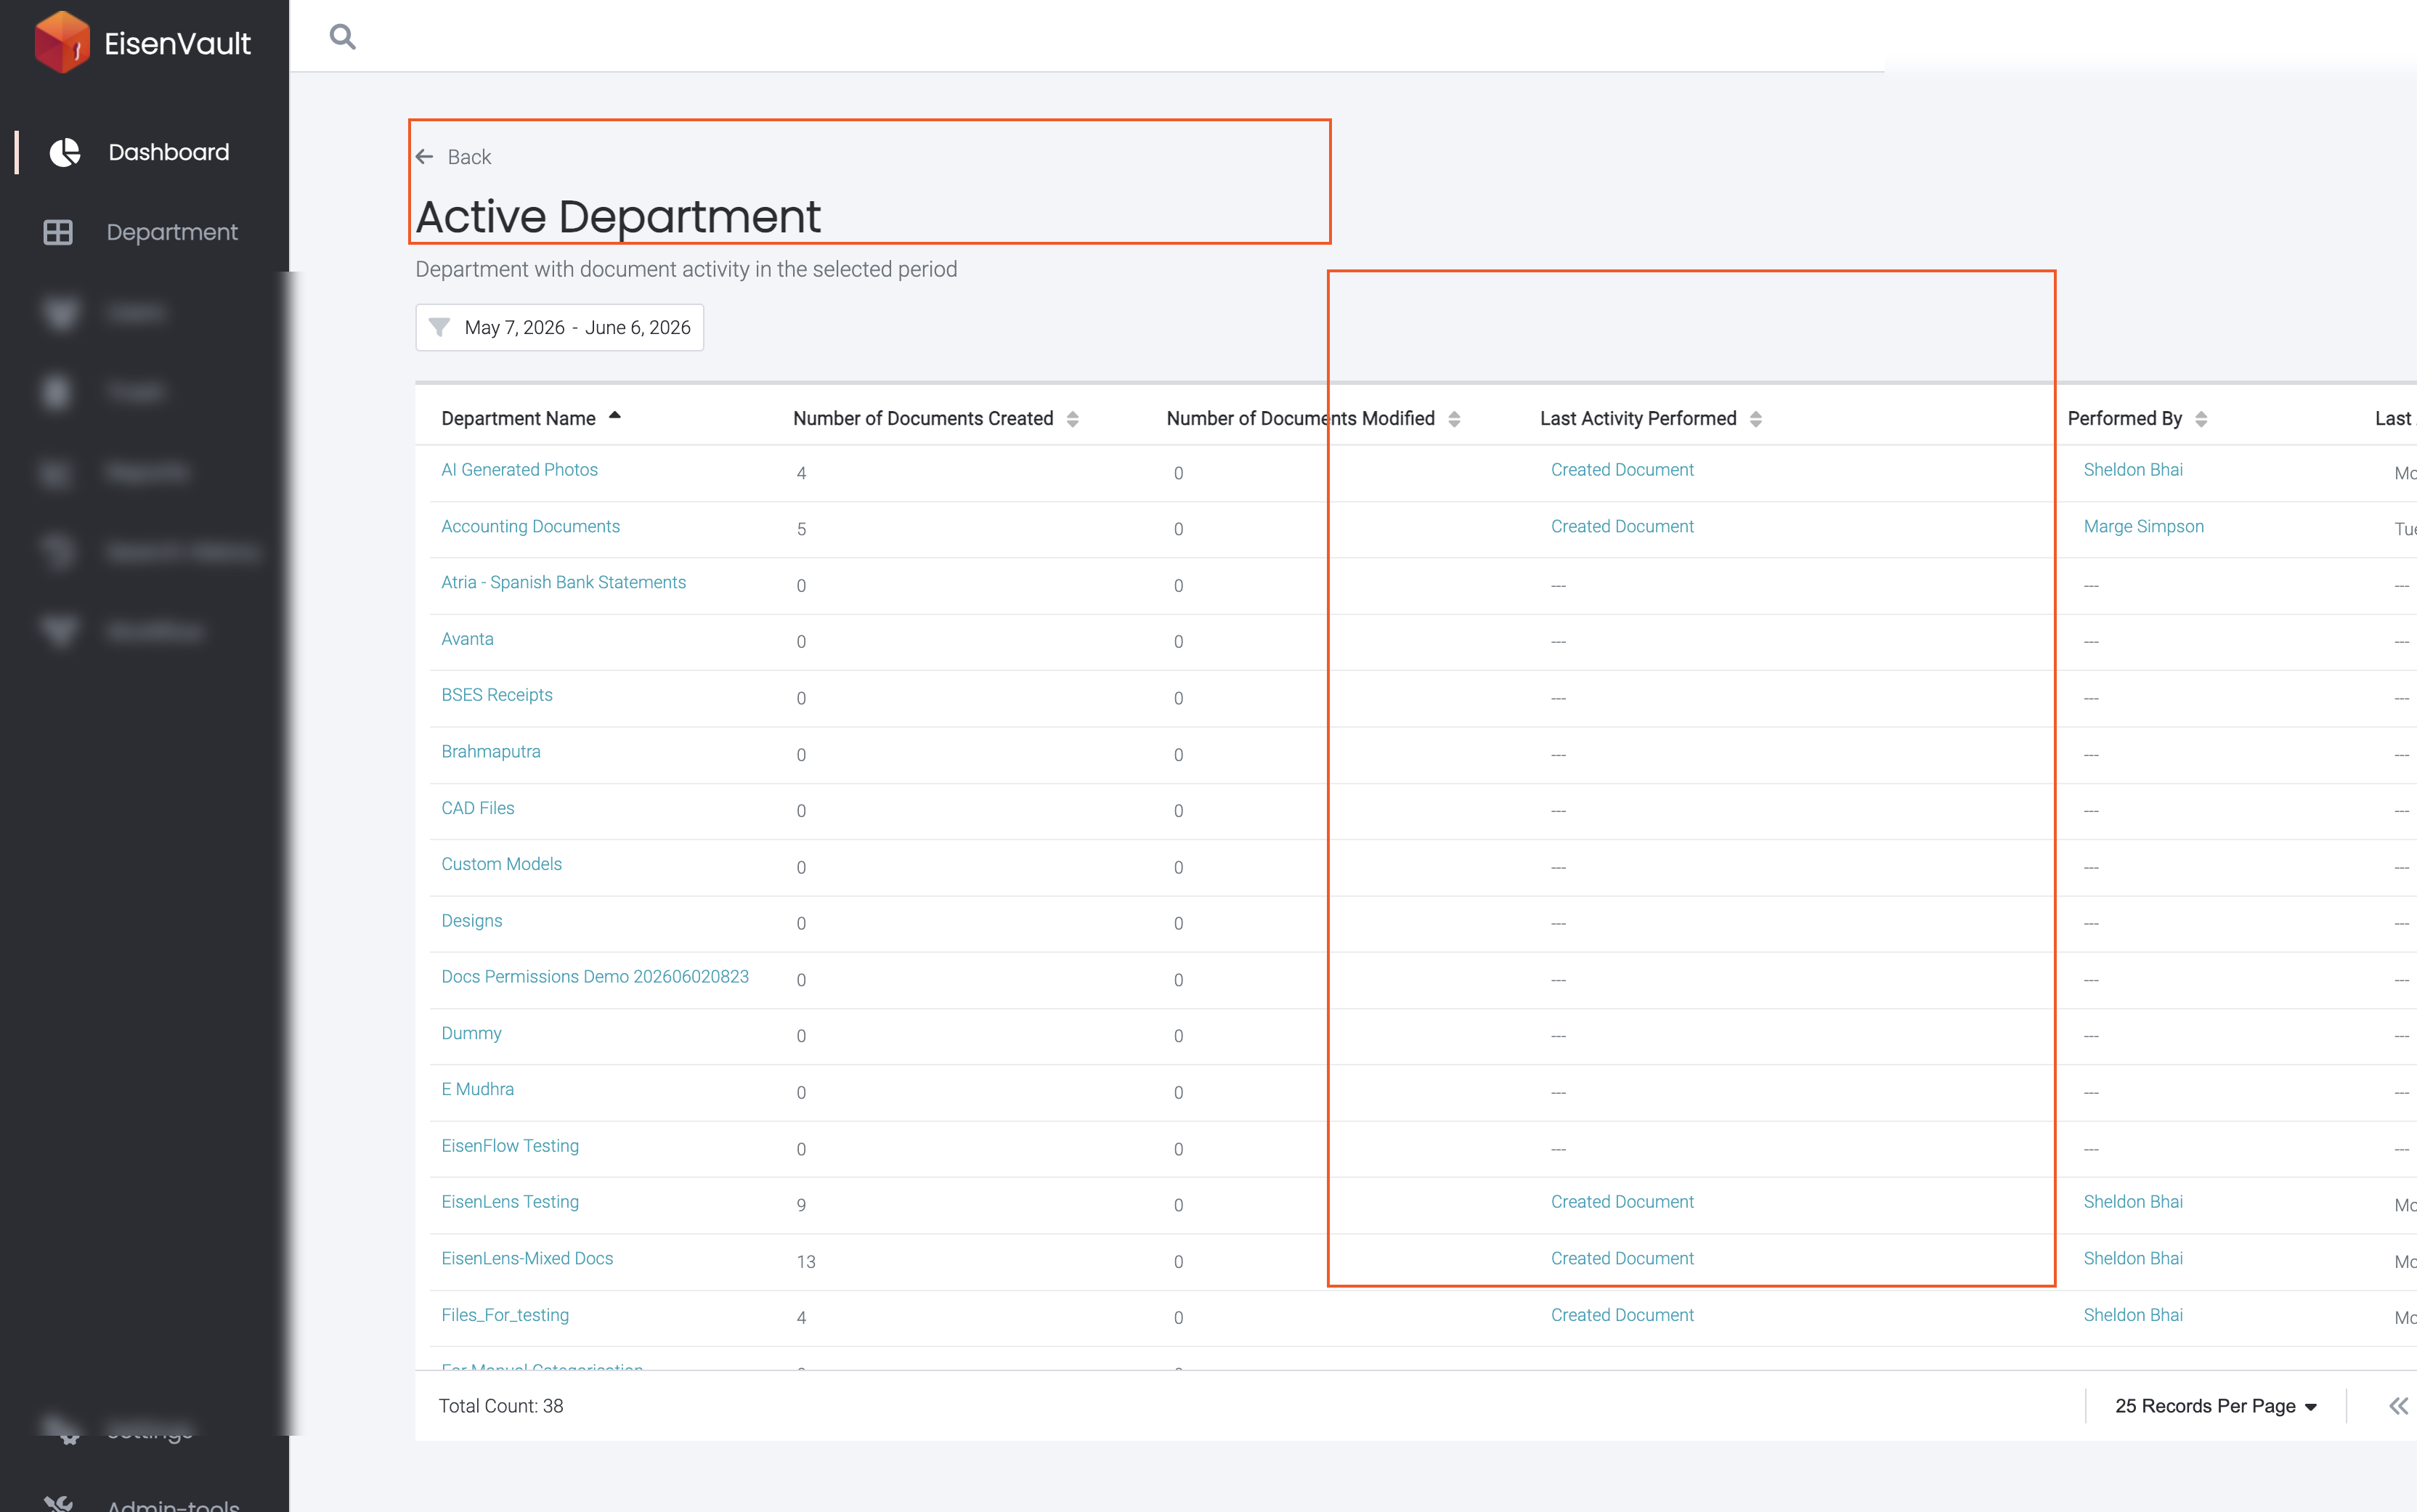Open Custom Models department
Screen dimensions: 2417x1512
click(501, 863)
